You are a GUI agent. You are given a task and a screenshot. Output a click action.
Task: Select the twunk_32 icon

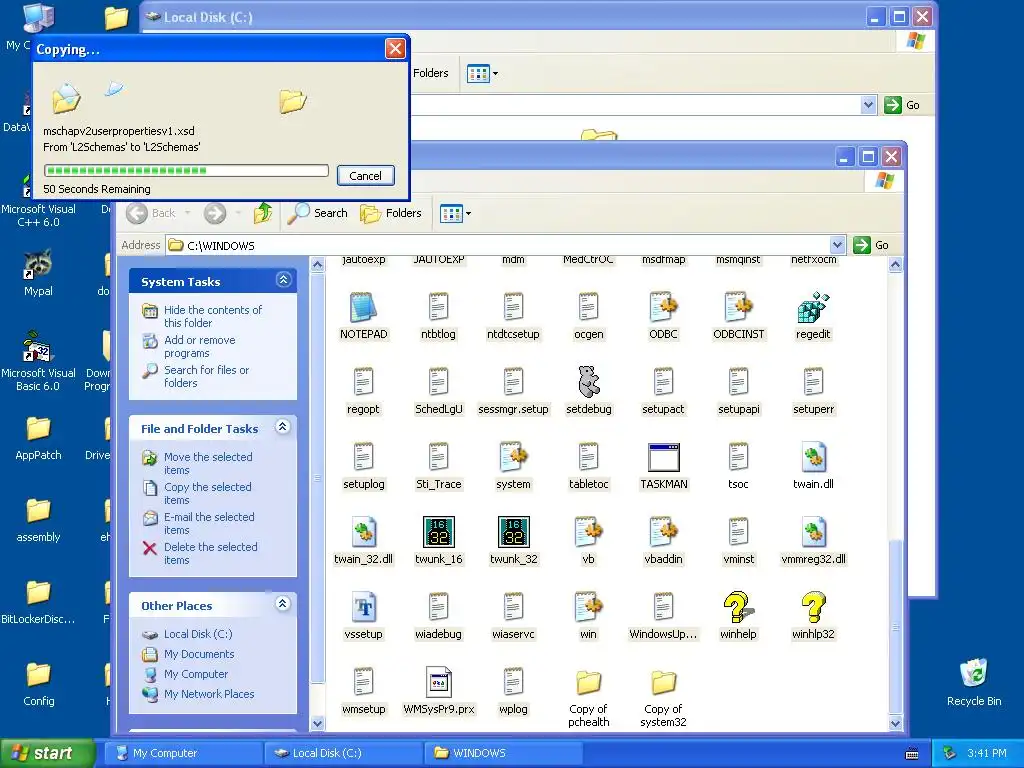pos(513,532)
